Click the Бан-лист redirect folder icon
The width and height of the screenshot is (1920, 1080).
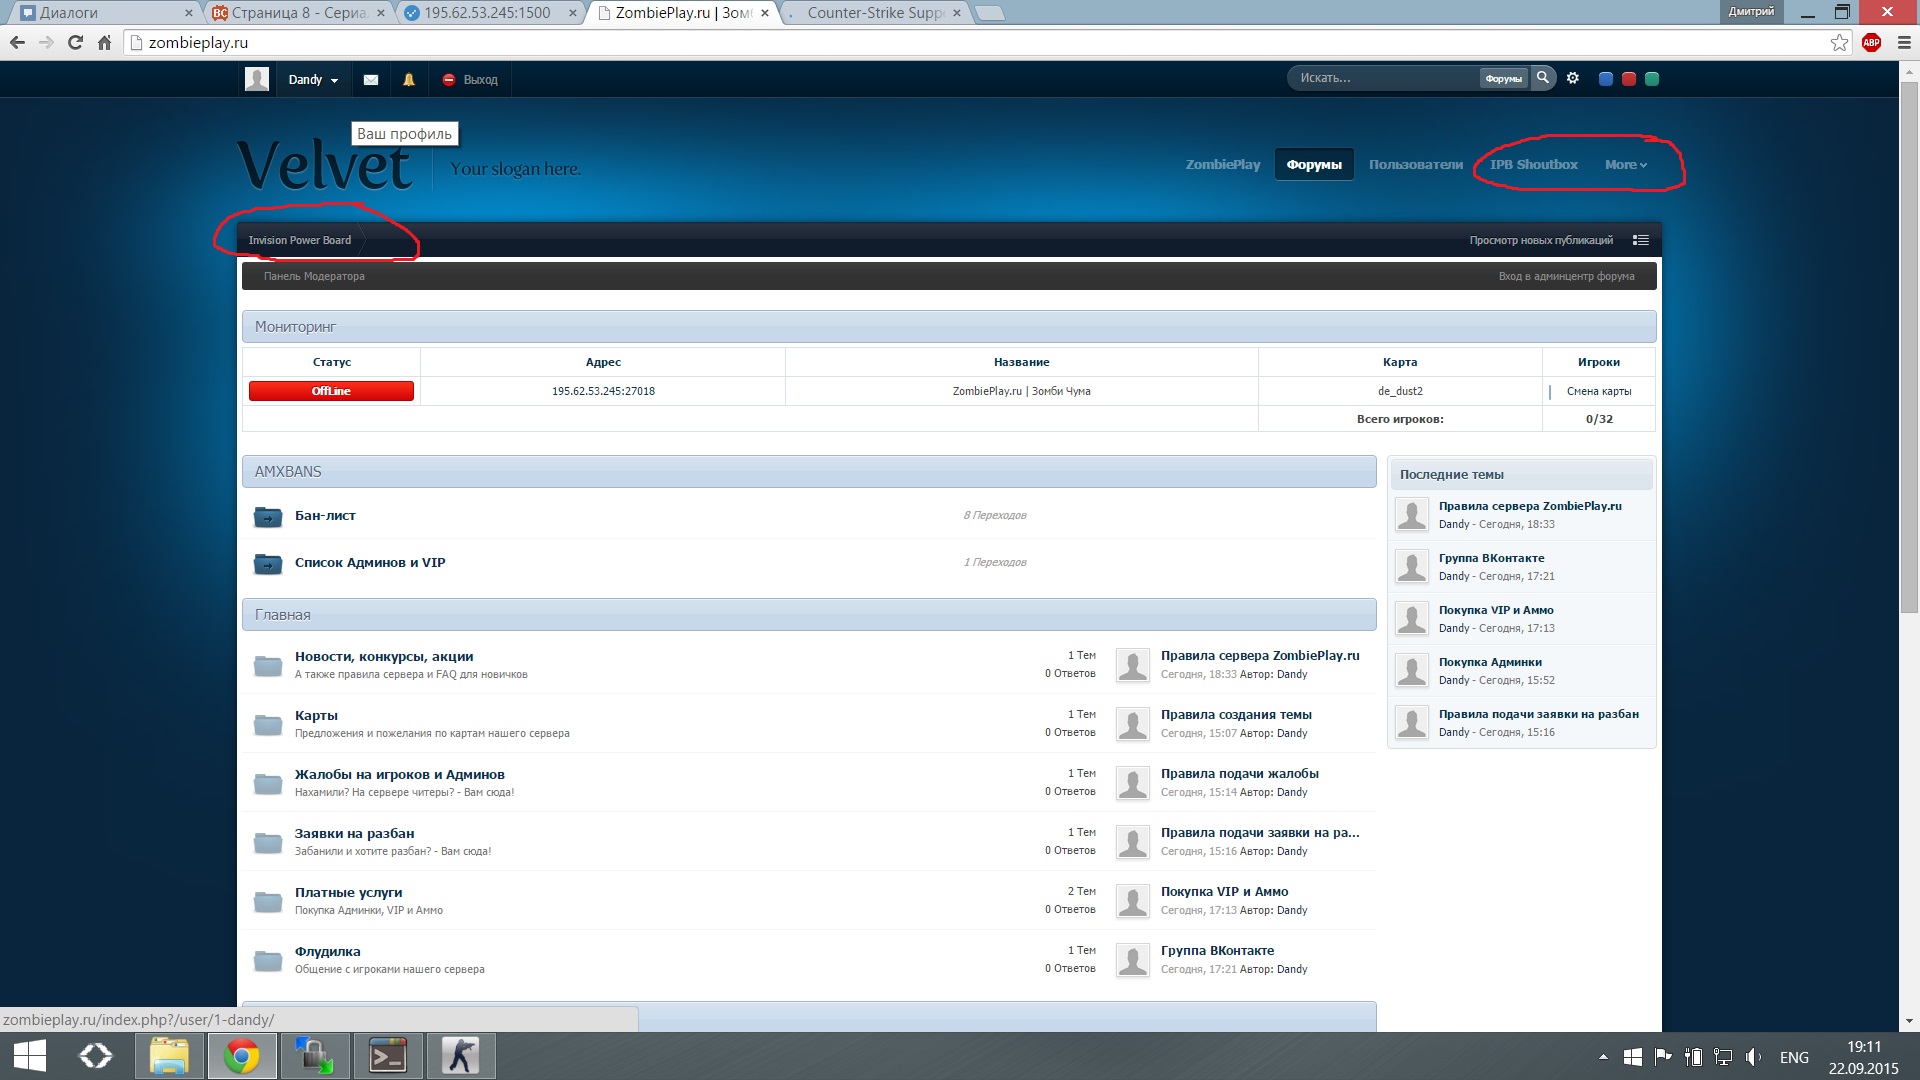[268, 516]
